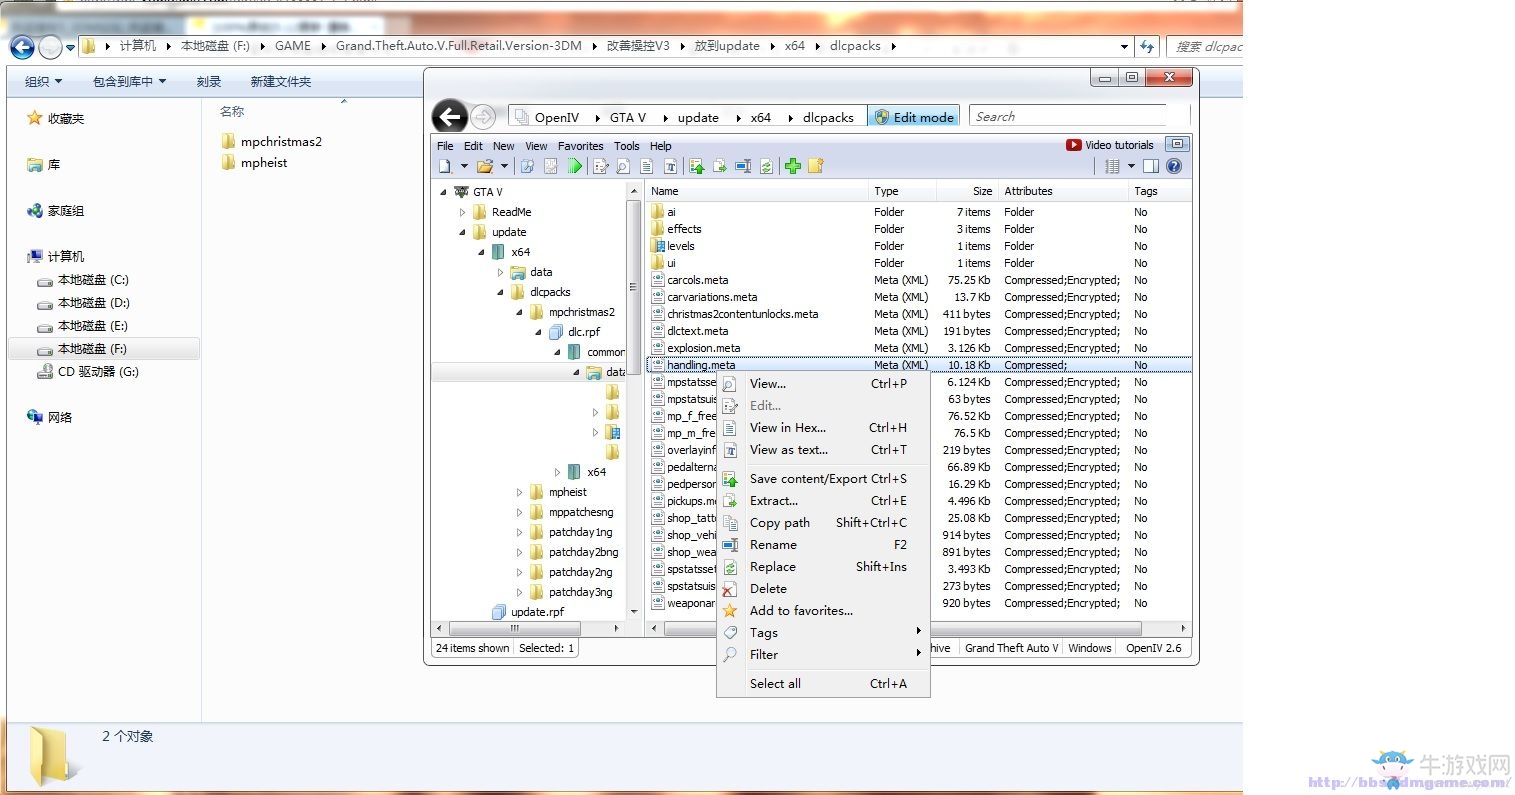This screenshot has height=795, width=1515.
Task: Click the Attributes column header
Action: click(1062, 191)
